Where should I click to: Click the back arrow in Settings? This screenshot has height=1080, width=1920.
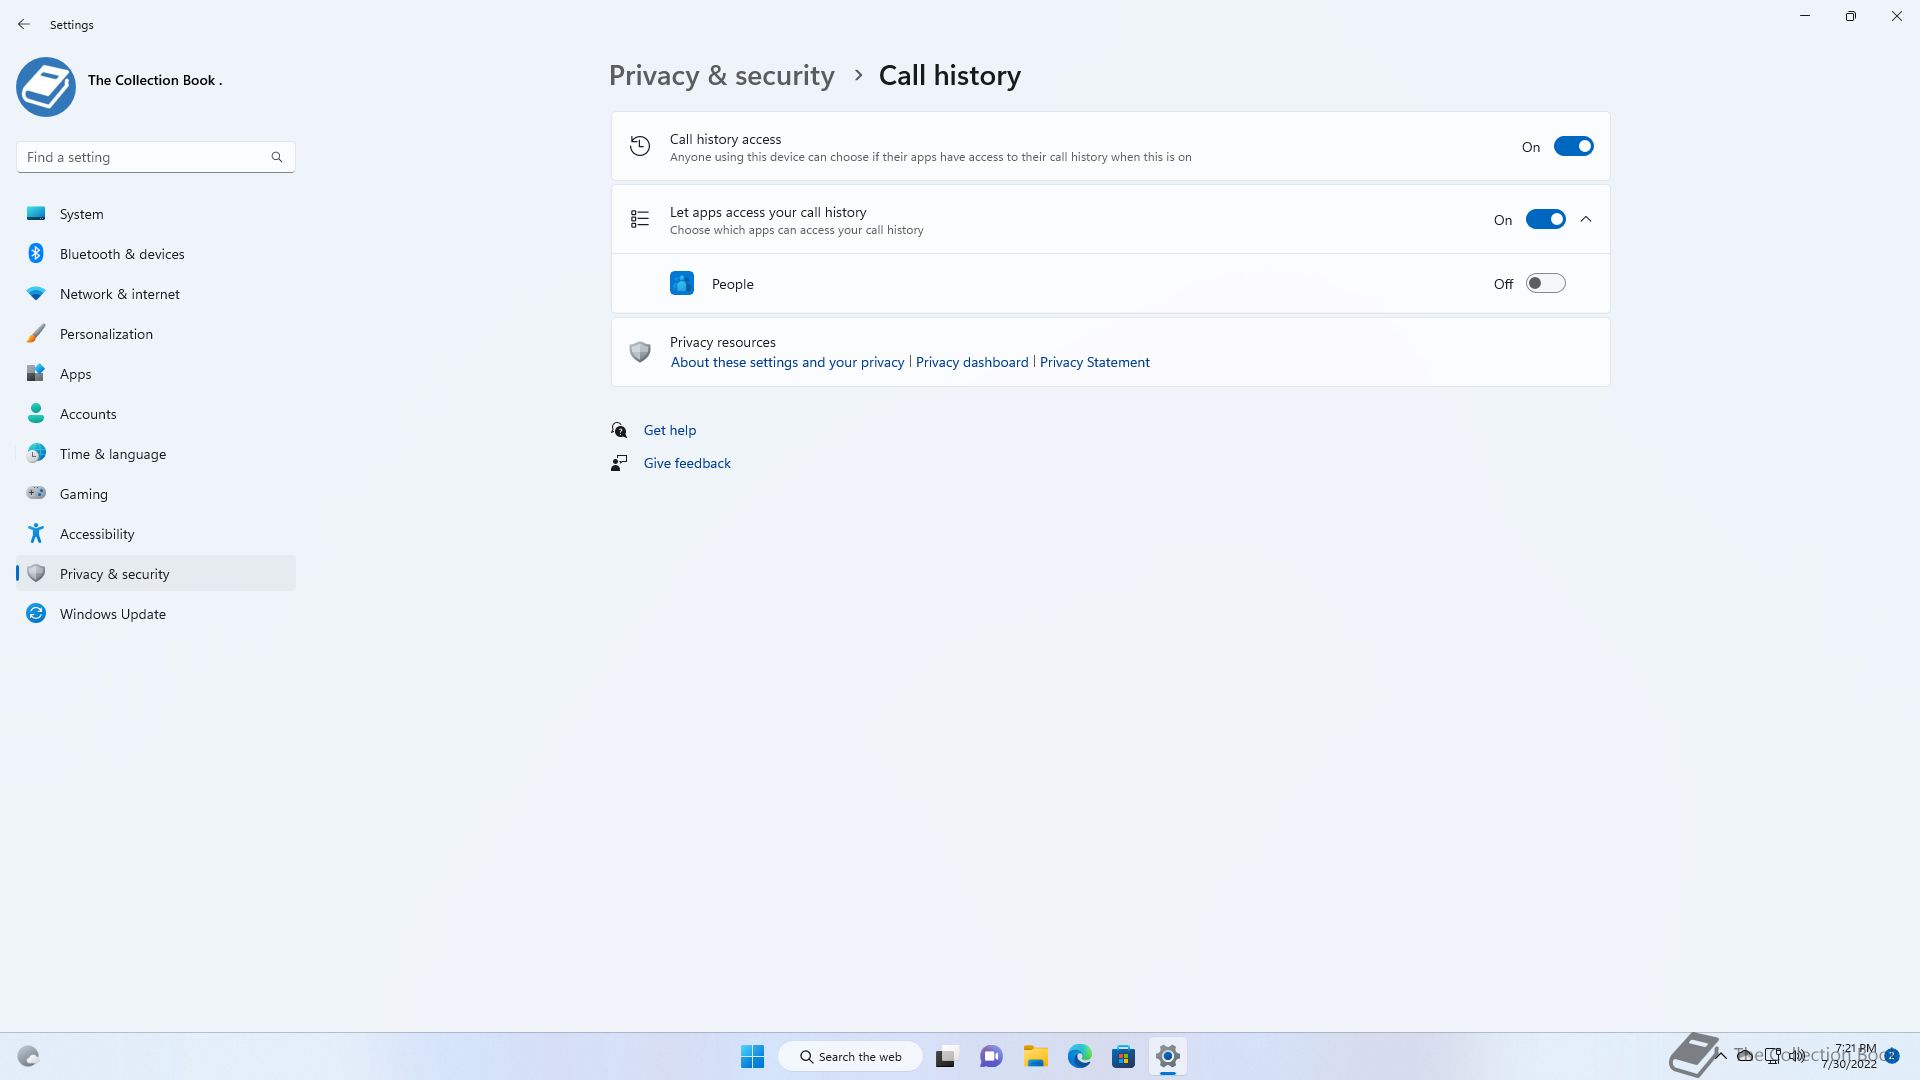click(24, 24)
